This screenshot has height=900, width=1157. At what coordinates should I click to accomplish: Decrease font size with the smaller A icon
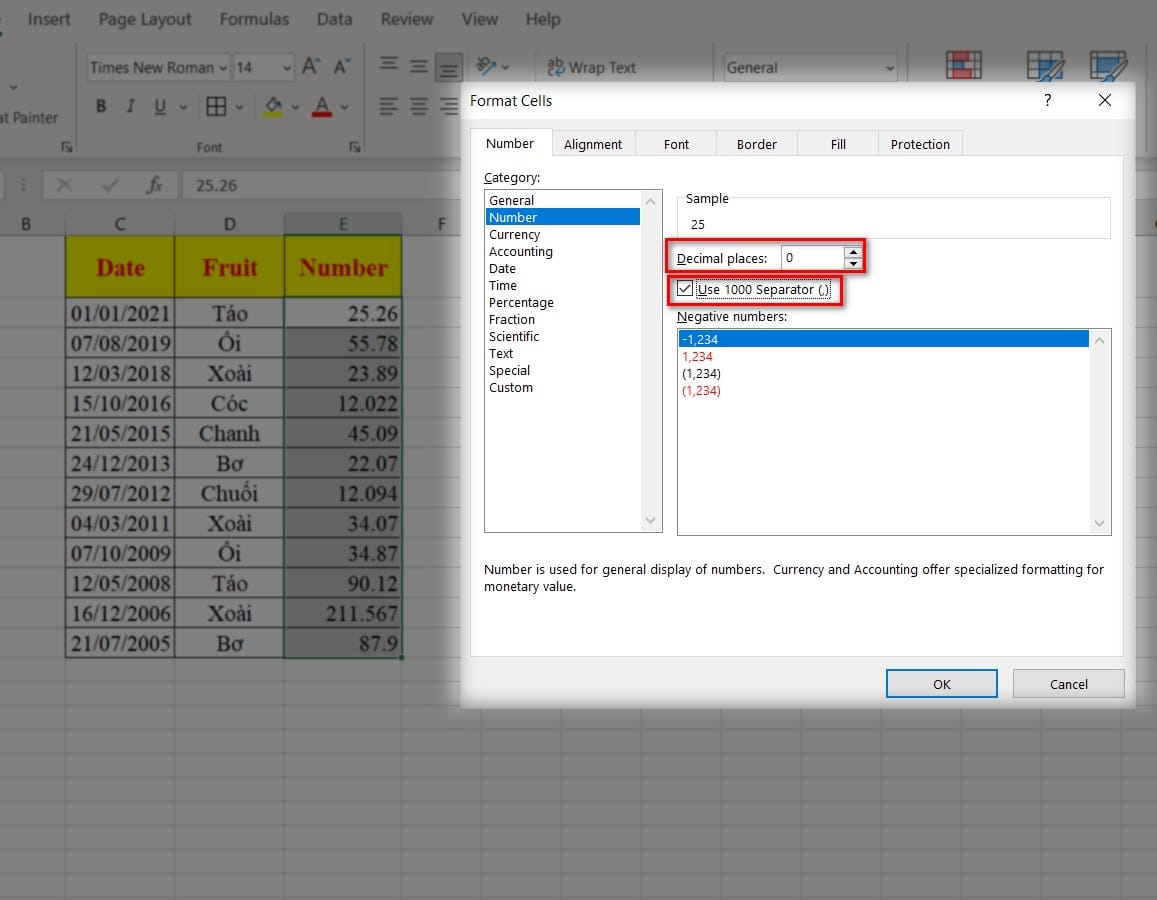click(342, 66)
